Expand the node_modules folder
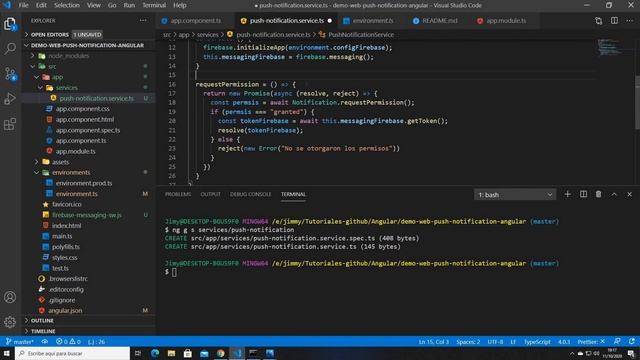Viewport: 640px width, 360px height. (68, 56)
